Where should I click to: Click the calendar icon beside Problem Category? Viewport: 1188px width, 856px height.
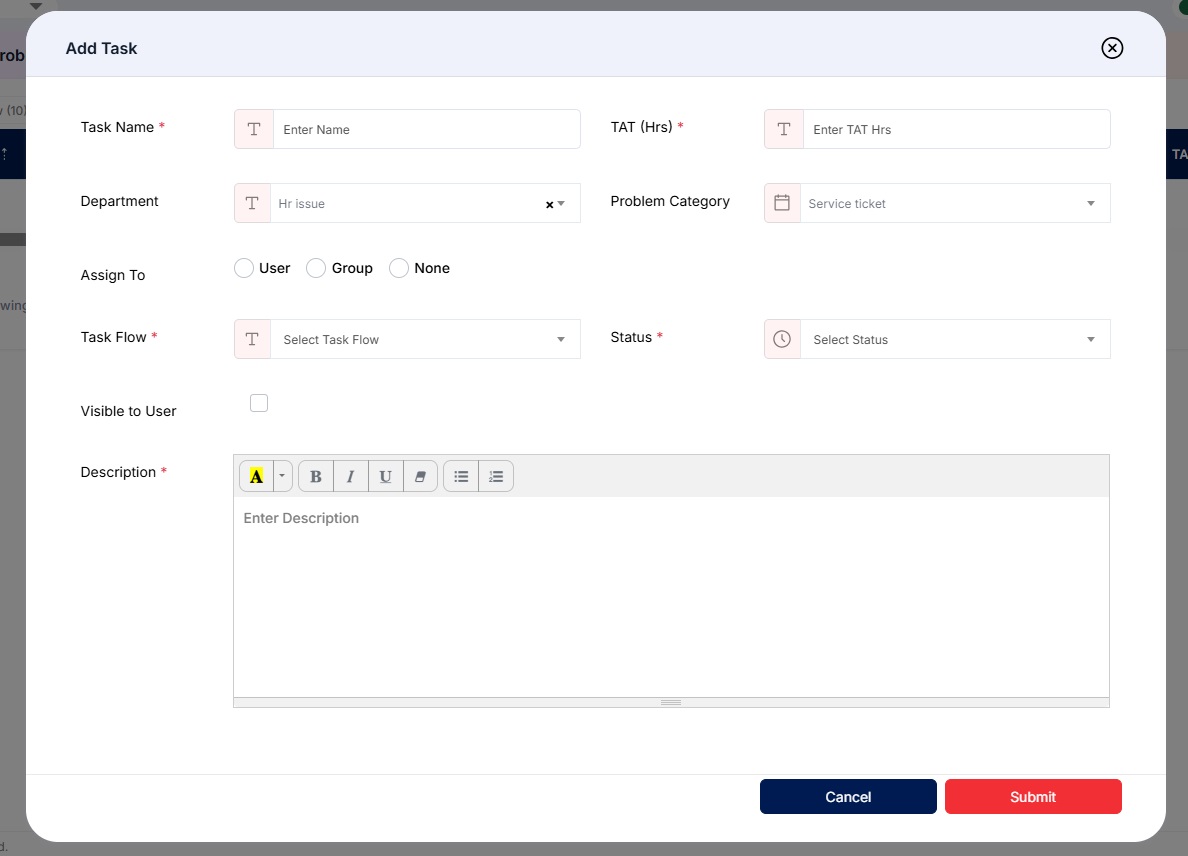782,203
